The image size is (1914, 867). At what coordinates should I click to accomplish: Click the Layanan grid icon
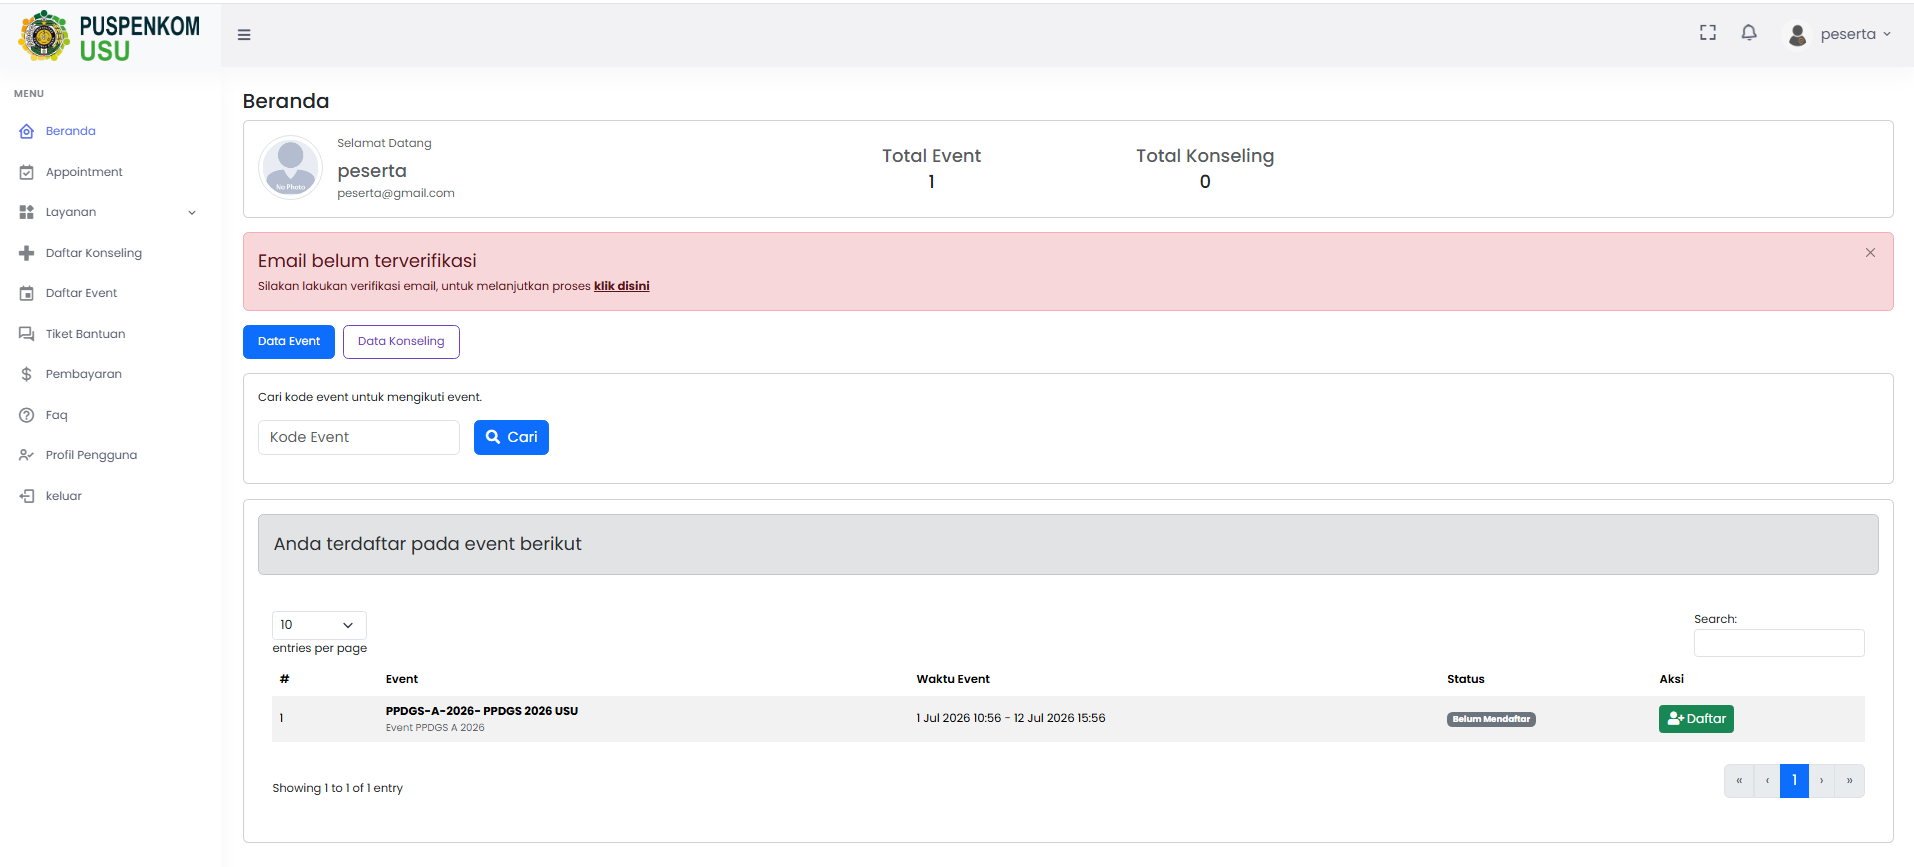(27, 212)
